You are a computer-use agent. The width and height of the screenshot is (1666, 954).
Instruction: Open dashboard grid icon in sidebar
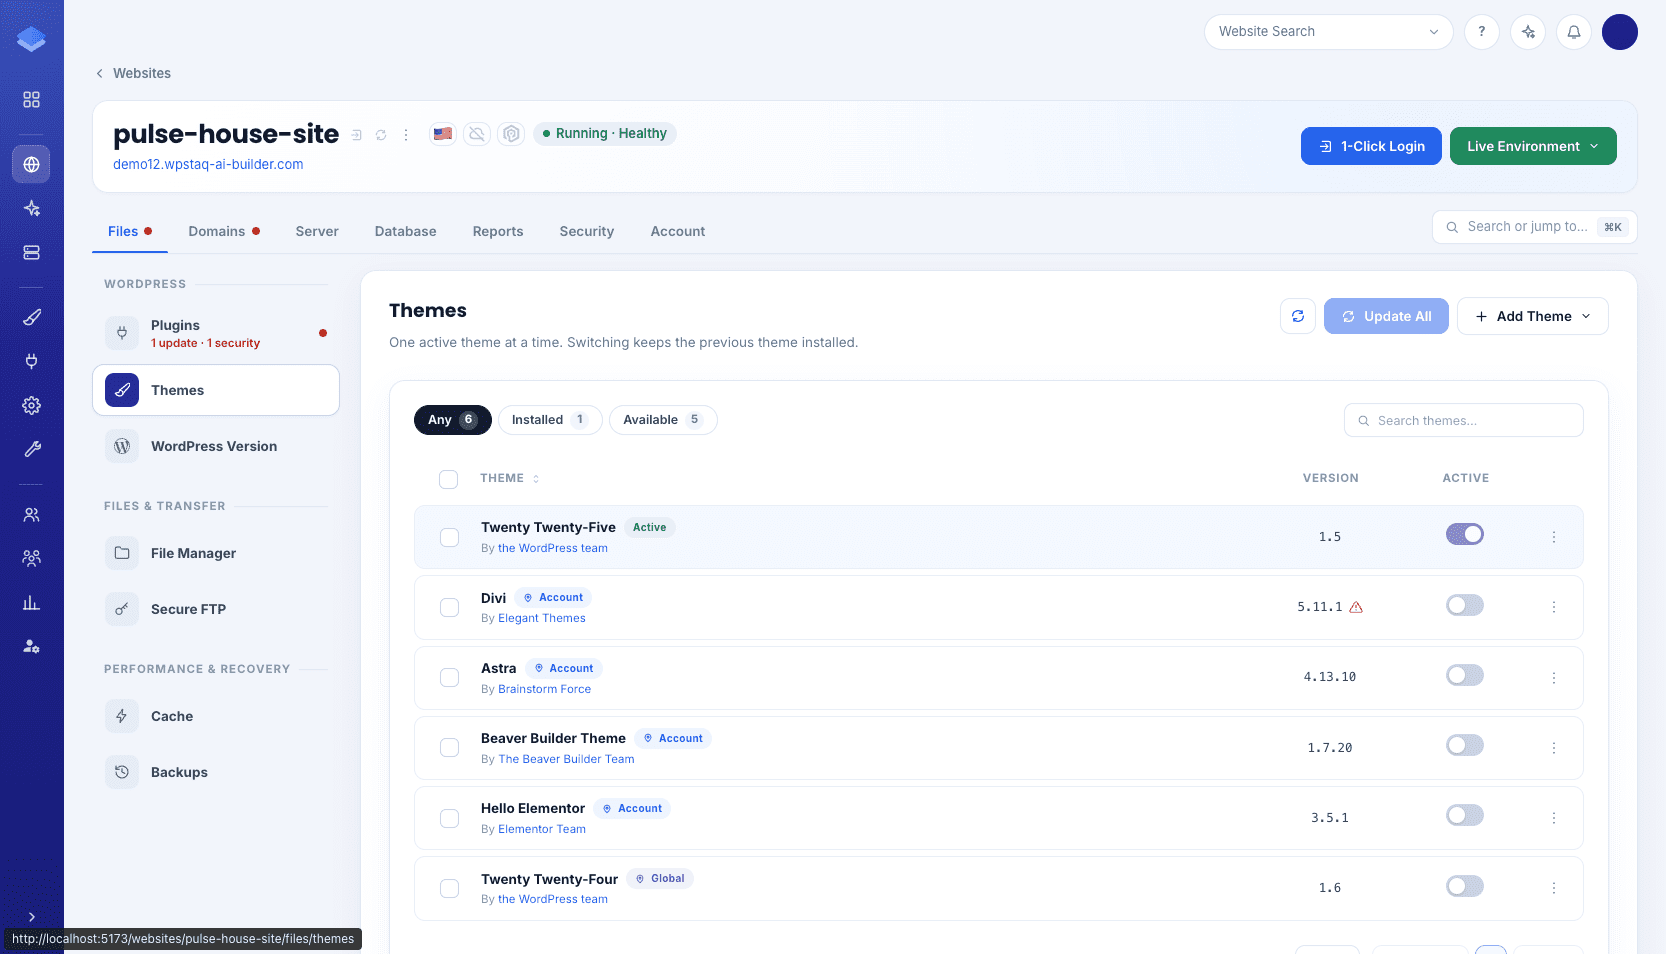(32, 100)
